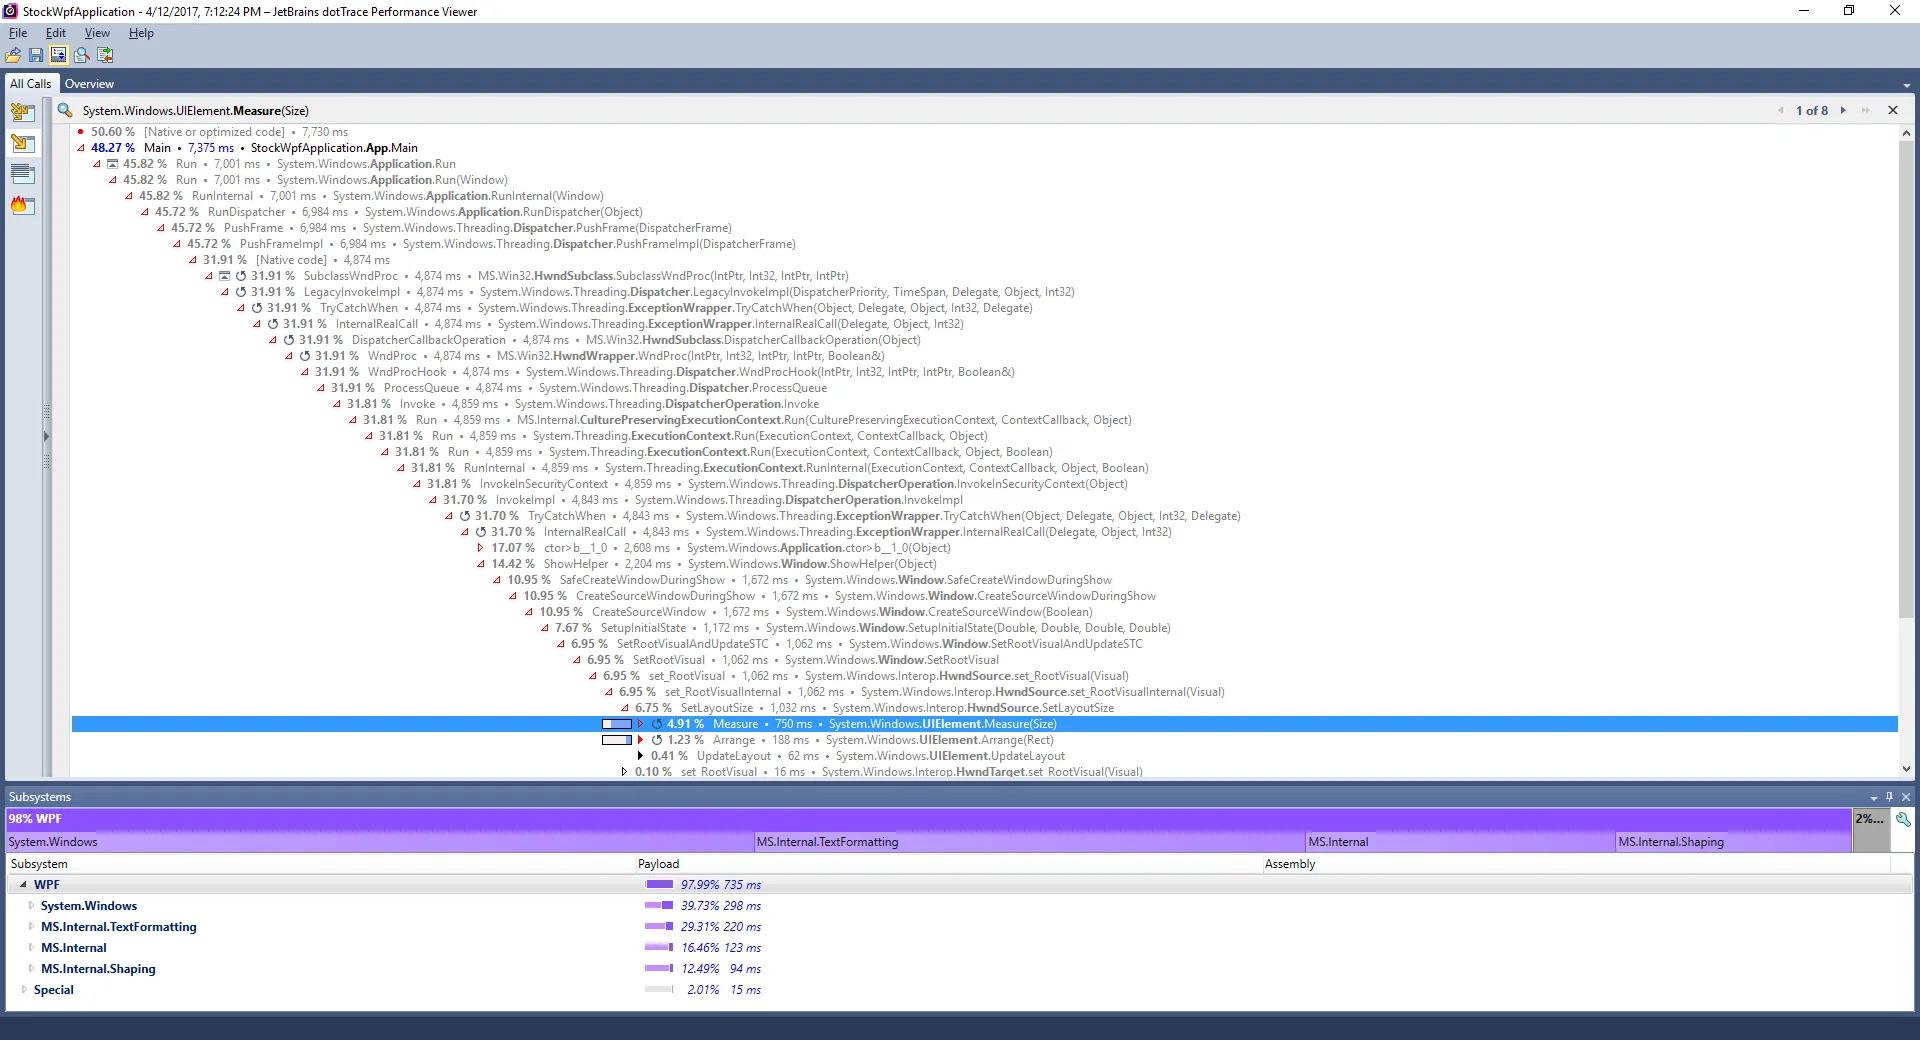Open the Edit menu

[x=56, y=33]
